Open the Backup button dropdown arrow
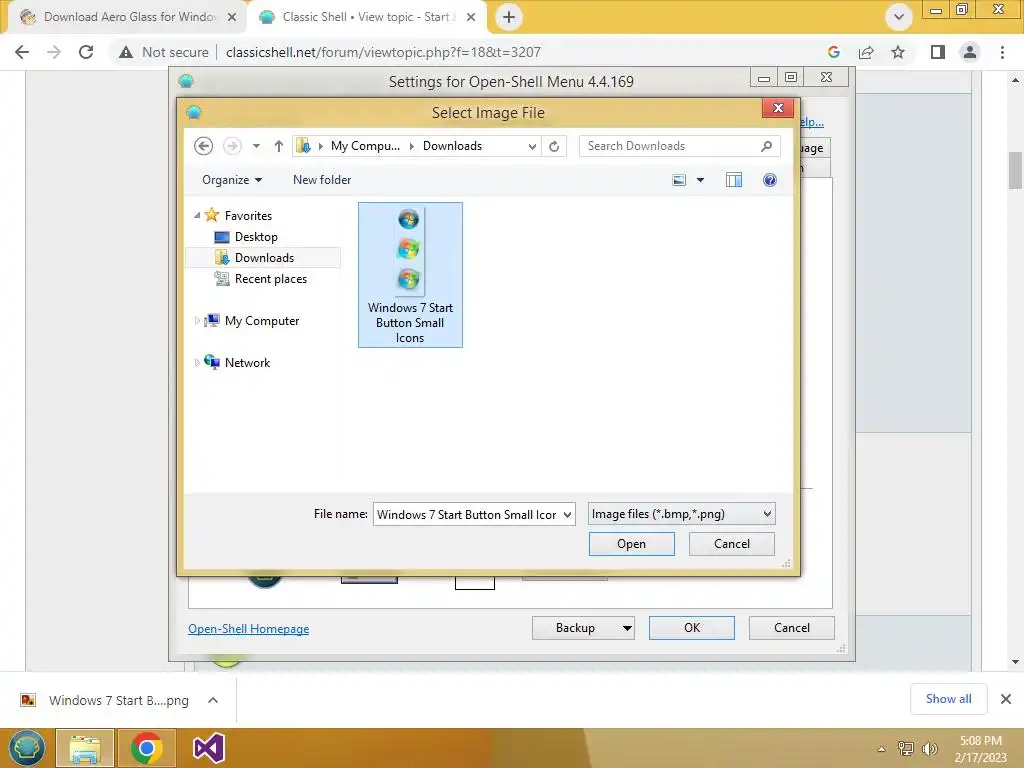This screenshot has height=768, width=1024. (627, 628)
